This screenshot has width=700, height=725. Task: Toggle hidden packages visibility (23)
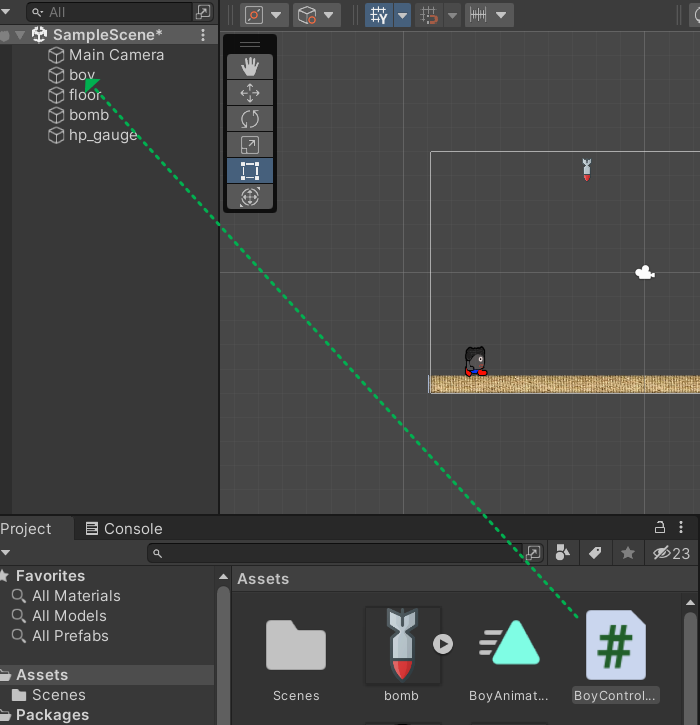coord(671,553)
